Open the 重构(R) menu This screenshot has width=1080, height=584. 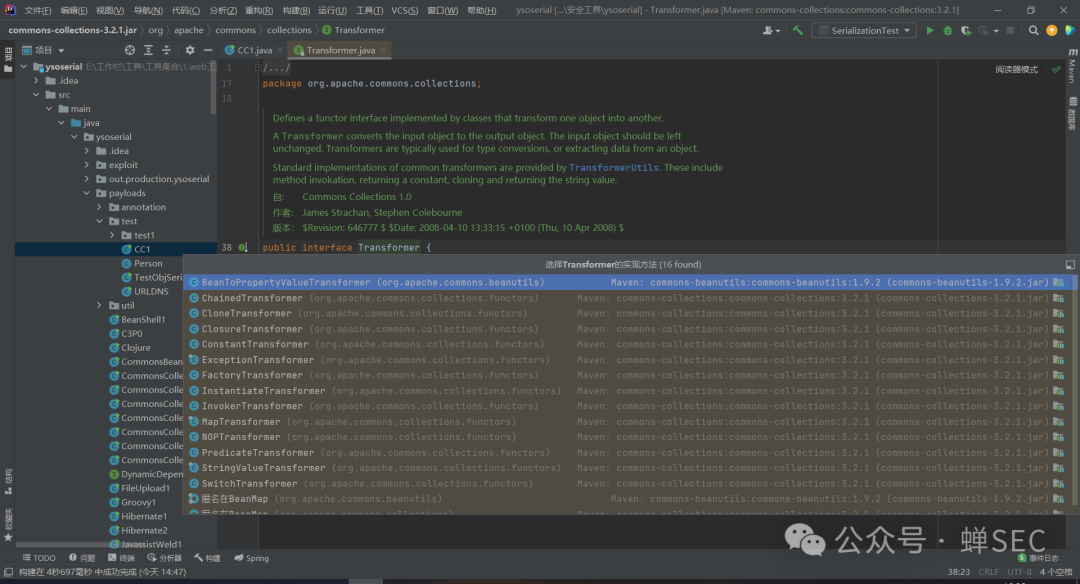[x=259, y=10]
